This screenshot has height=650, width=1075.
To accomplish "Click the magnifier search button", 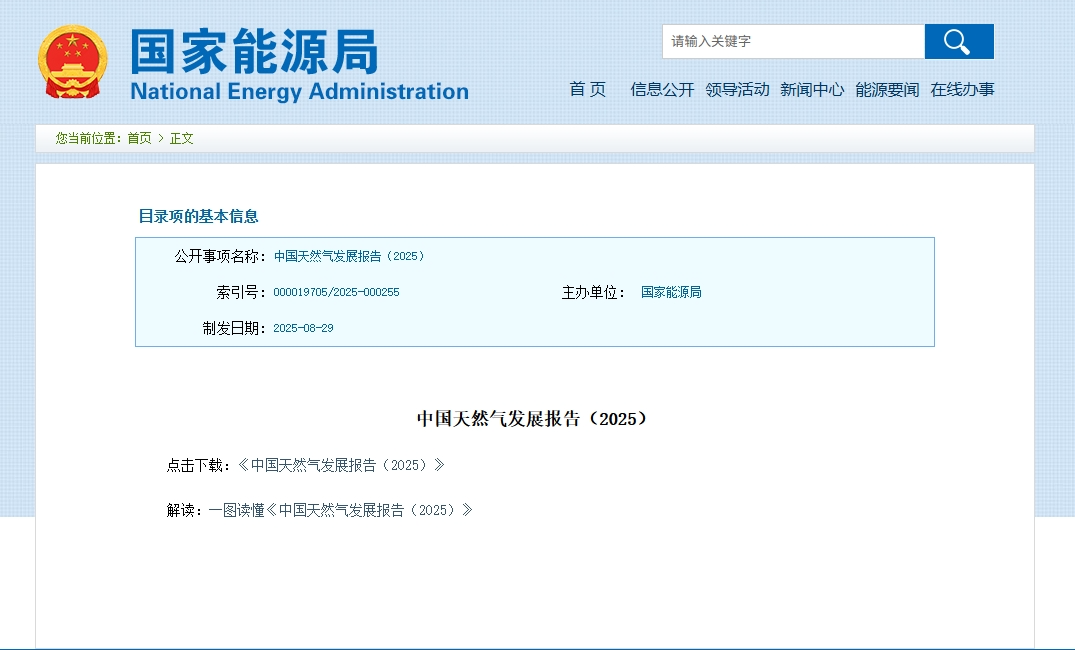I will click(958, 41).
